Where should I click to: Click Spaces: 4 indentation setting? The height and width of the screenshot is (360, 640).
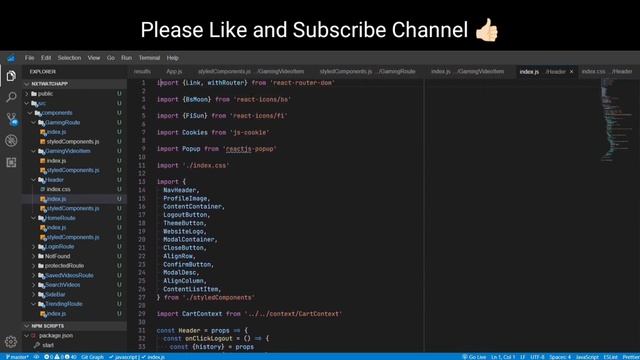[560, 357]
